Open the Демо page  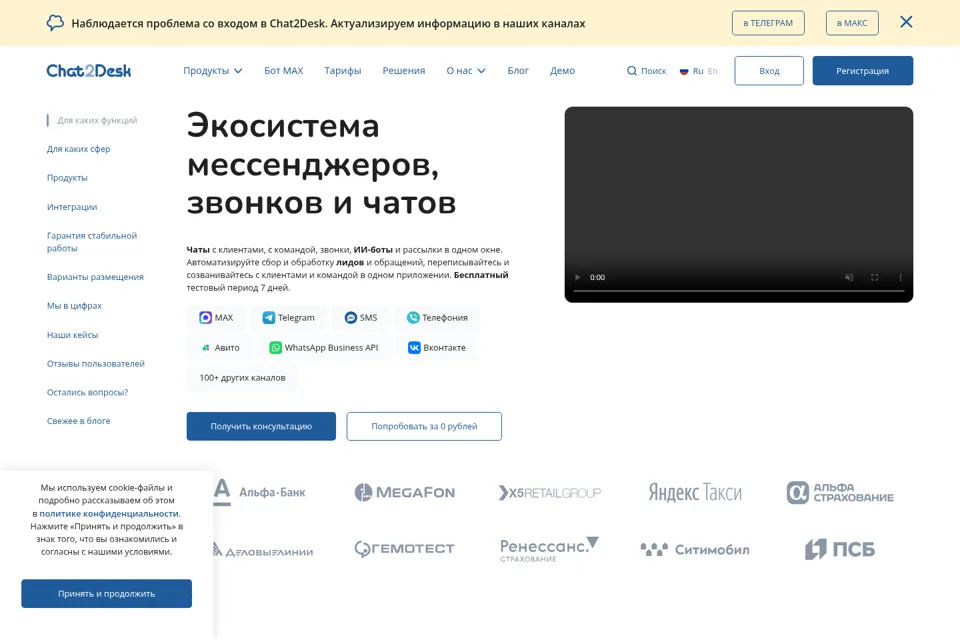[x=562, y=71]
